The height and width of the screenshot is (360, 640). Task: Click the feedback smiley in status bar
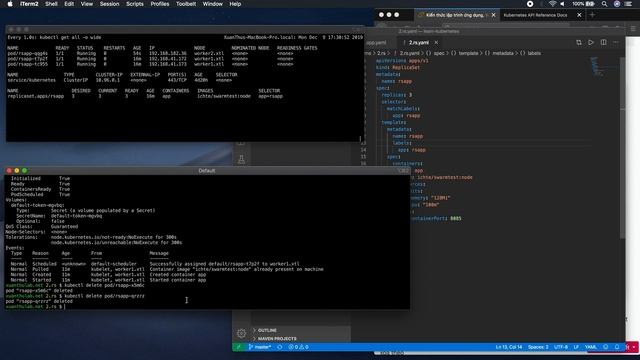tap(606, 347)
